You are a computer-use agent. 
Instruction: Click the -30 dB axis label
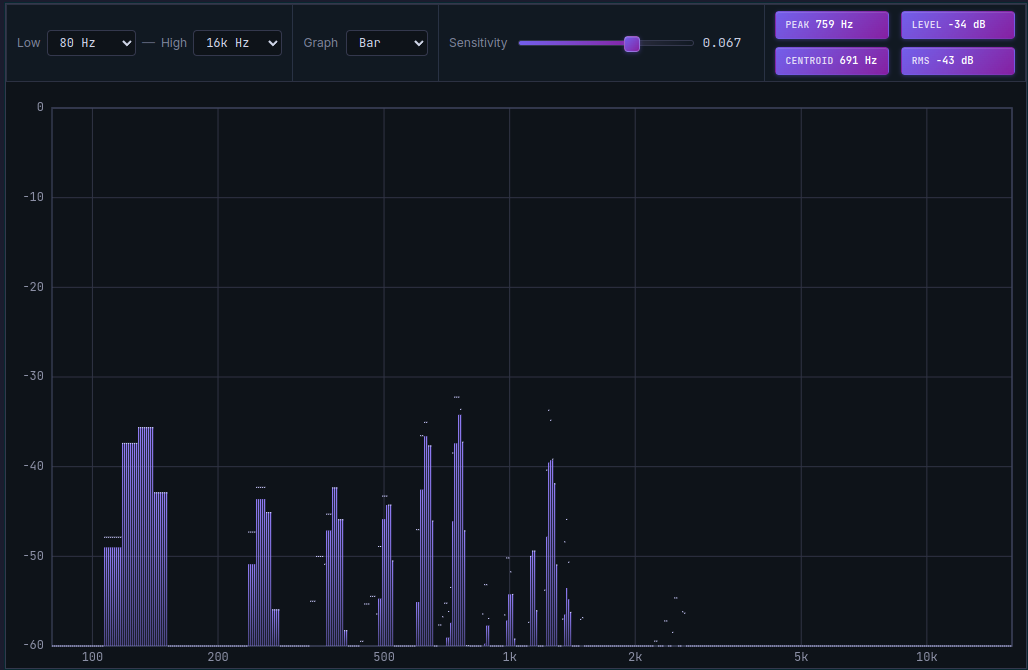point(33,376)
